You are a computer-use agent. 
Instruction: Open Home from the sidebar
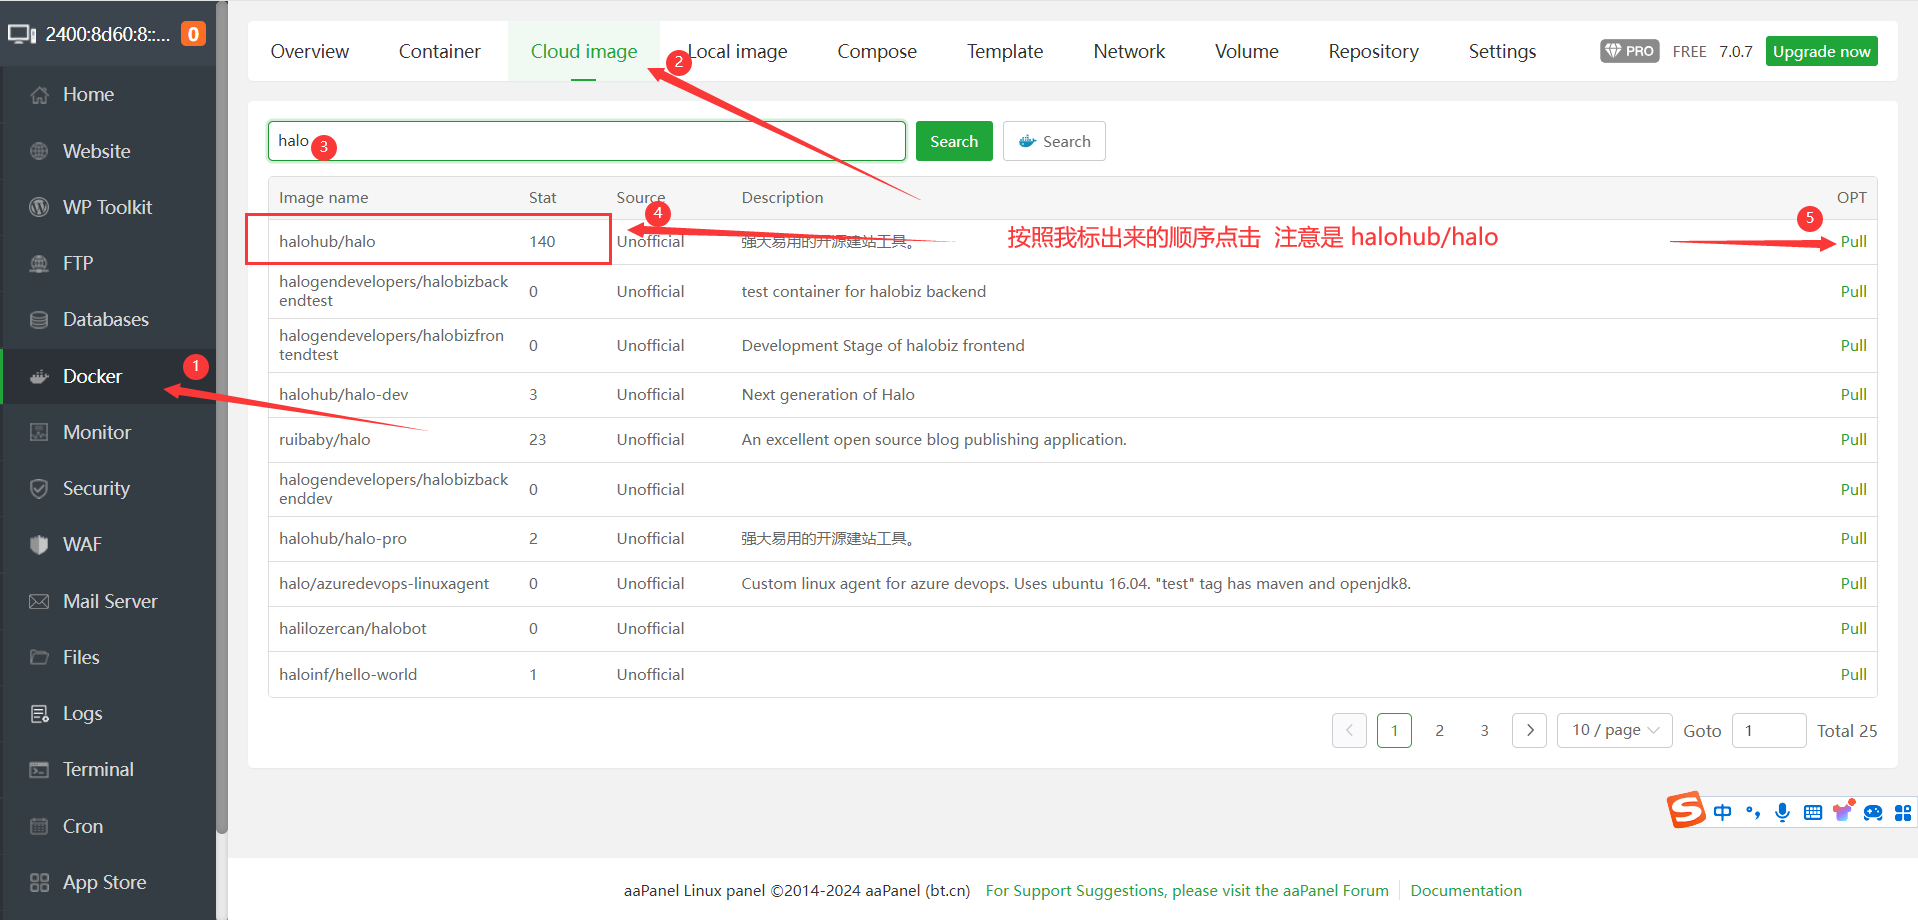click(x=88, y=94)
